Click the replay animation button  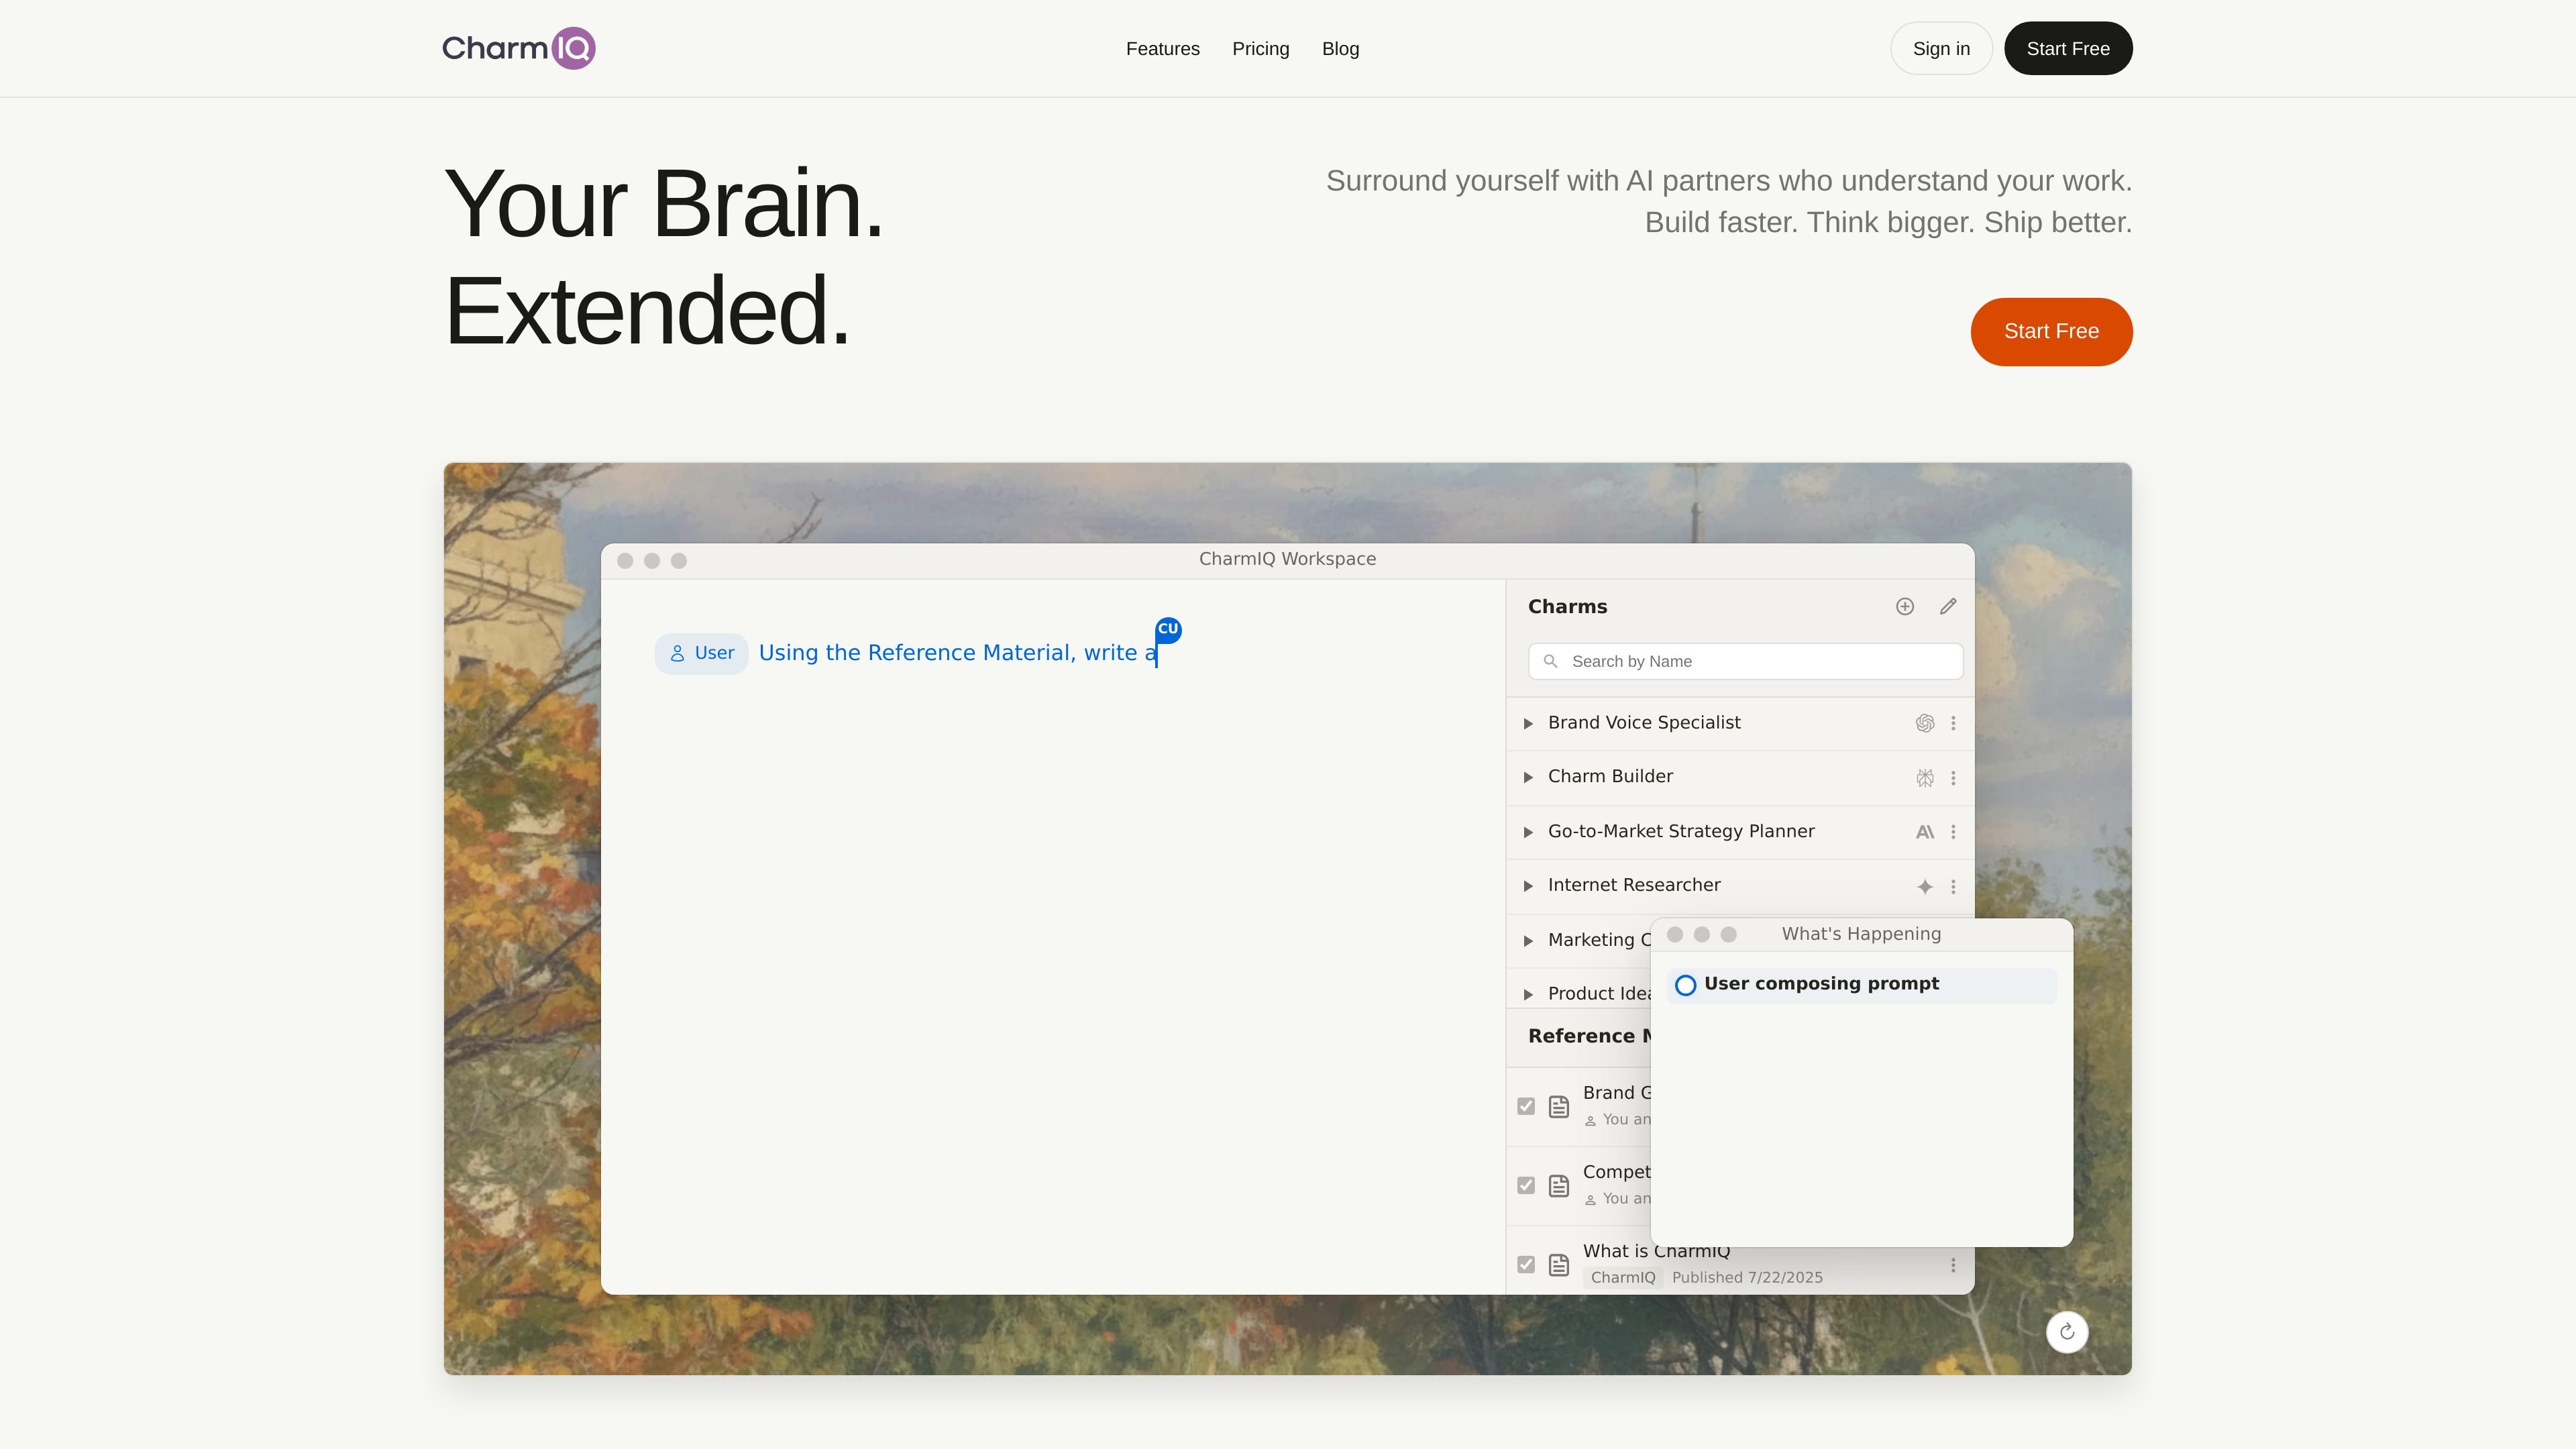(2067, 1332)
